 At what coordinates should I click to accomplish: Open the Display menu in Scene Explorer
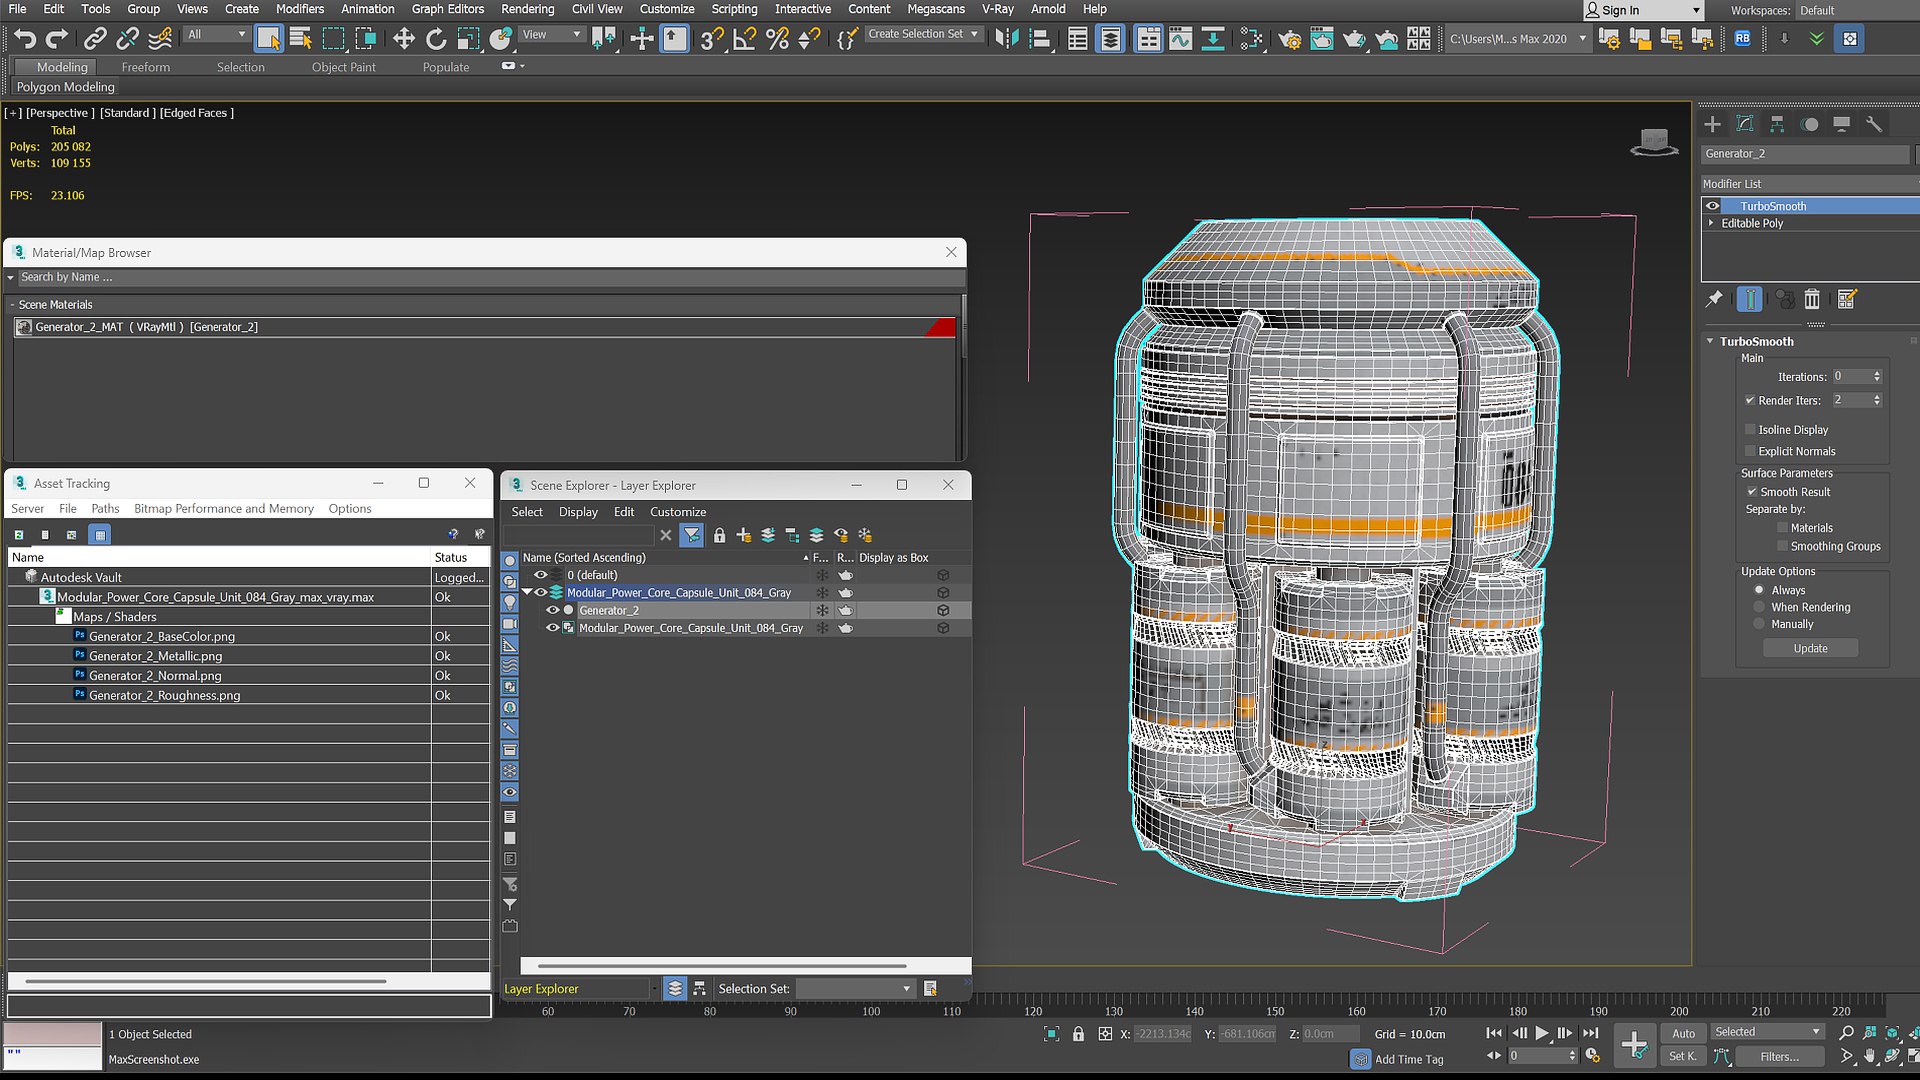pos(578,511)
